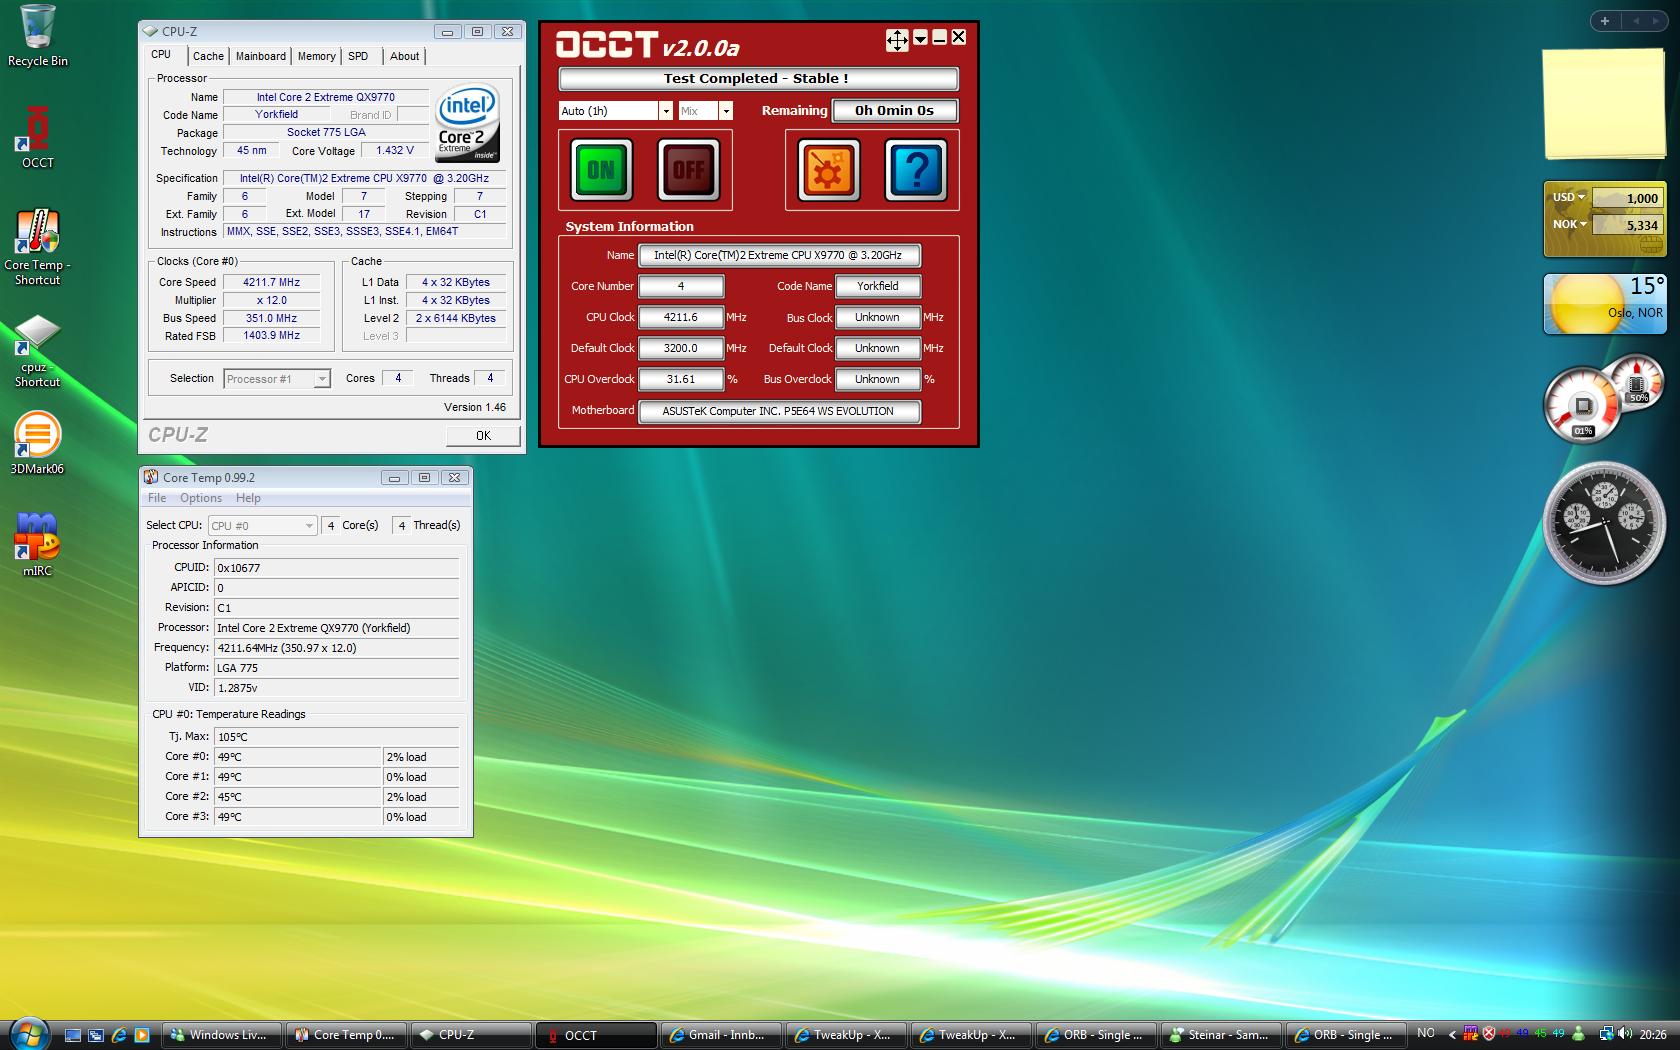Click Core Voltage 1.432 V in CPU-Z
The height and width of the screenshot is (1050, 1680).
(x=395, y=151)
